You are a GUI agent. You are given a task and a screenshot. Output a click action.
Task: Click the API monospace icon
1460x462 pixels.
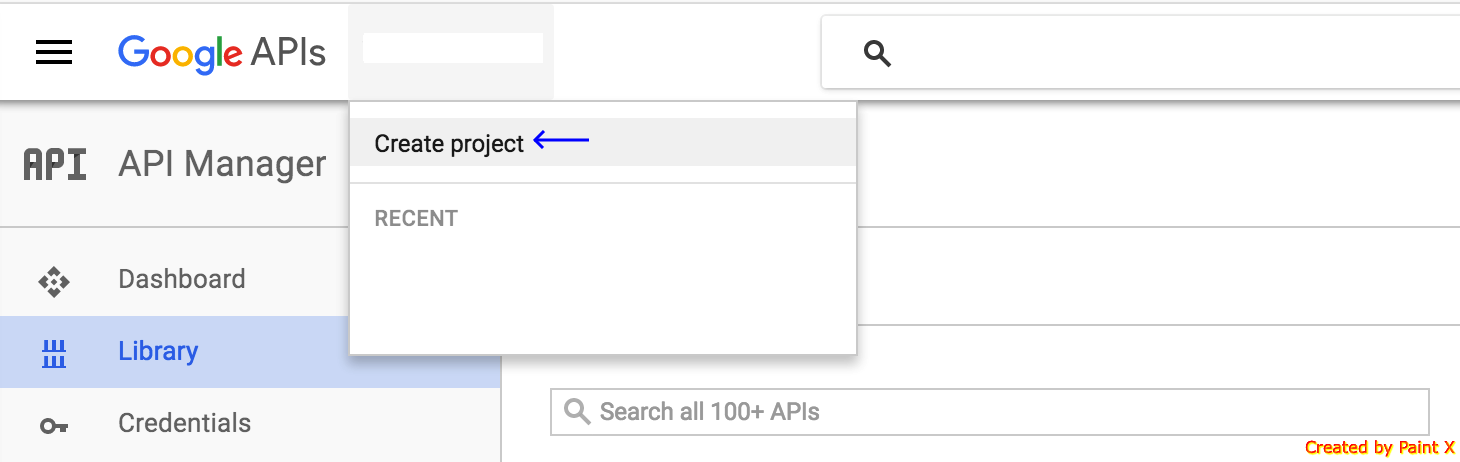[x=54, y=164]
